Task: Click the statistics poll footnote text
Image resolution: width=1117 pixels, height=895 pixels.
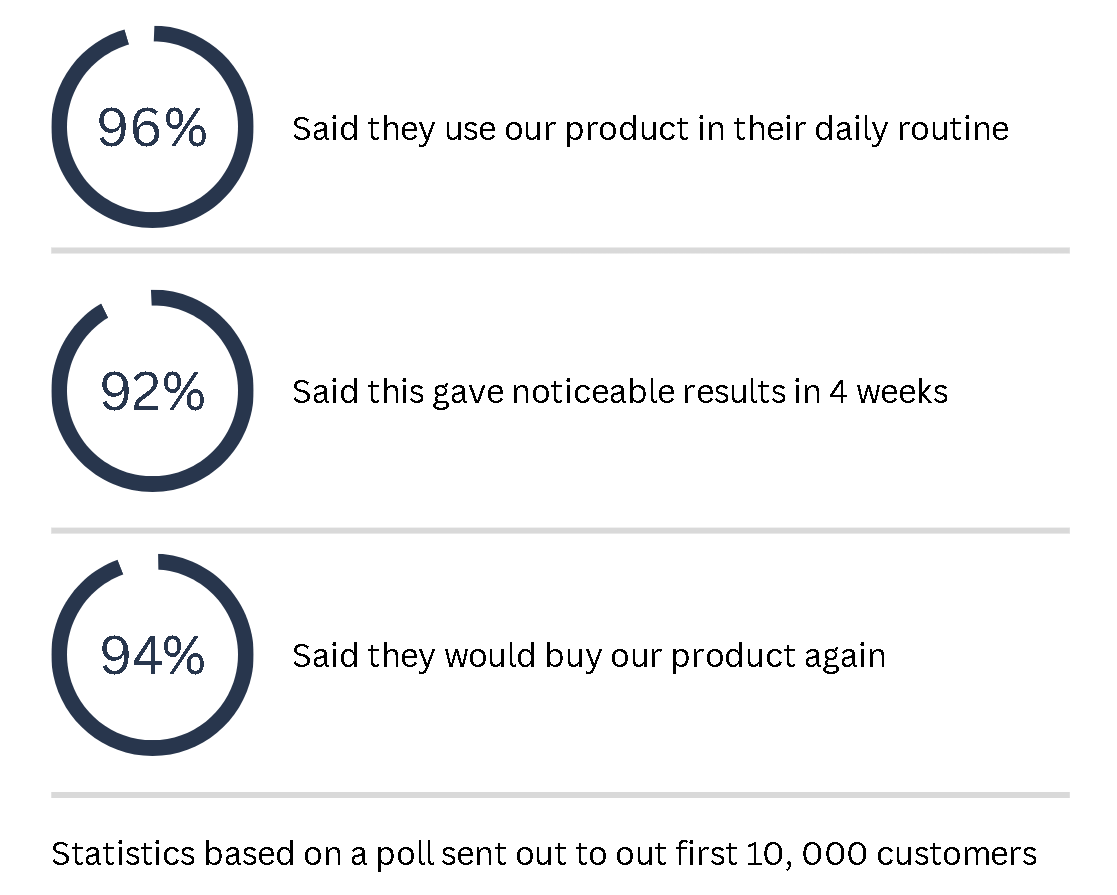Action: pyautogui.click(x=544, y=854)
